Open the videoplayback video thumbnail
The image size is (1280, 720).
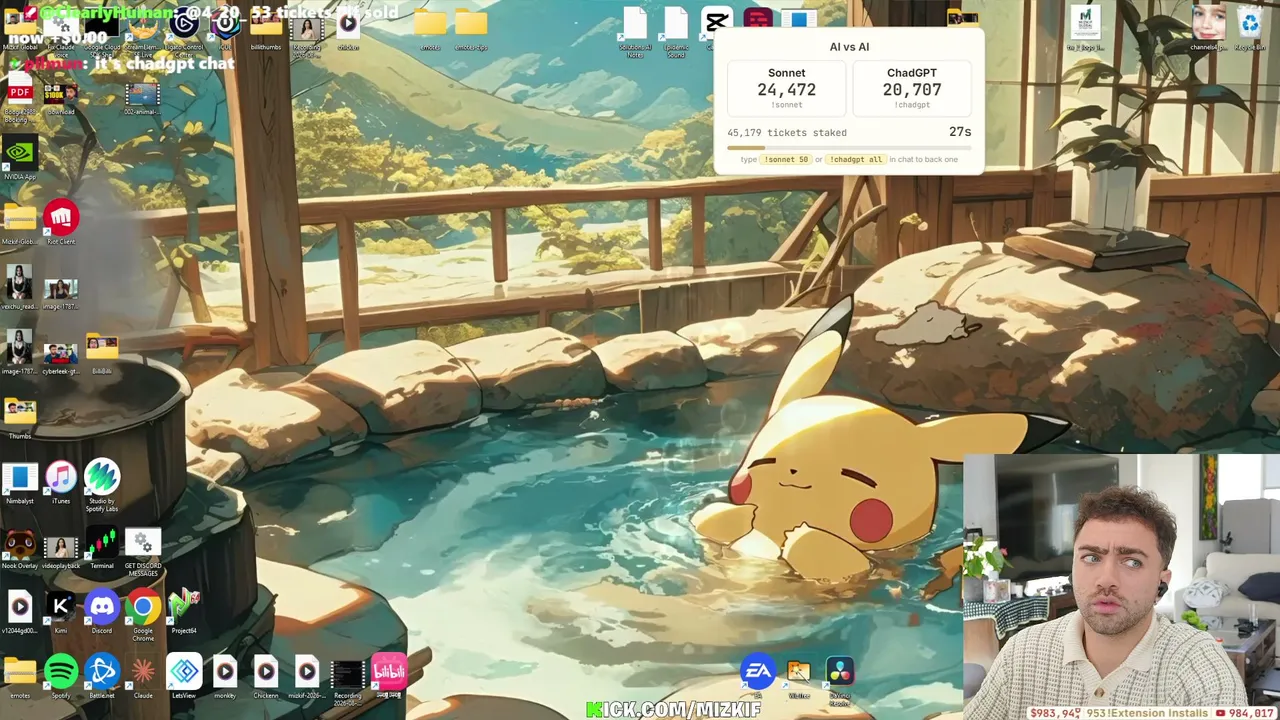click(61, 550)
